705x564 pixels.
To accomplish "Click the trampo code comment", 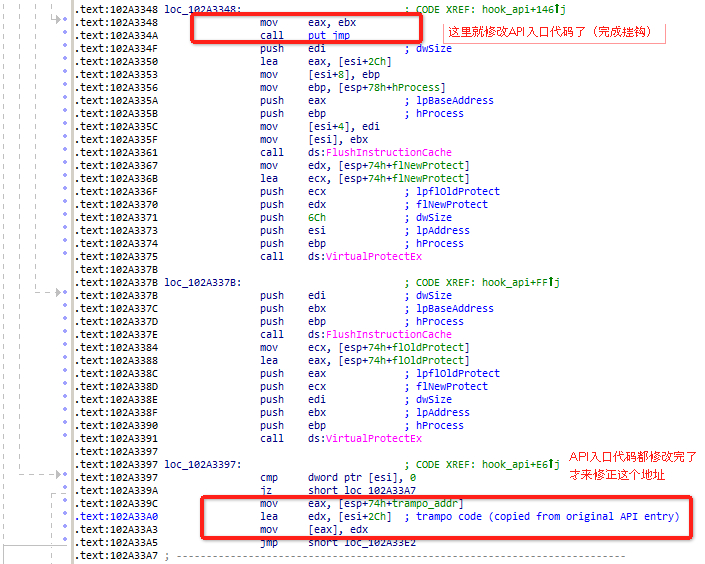I will [x=542, y=517].
